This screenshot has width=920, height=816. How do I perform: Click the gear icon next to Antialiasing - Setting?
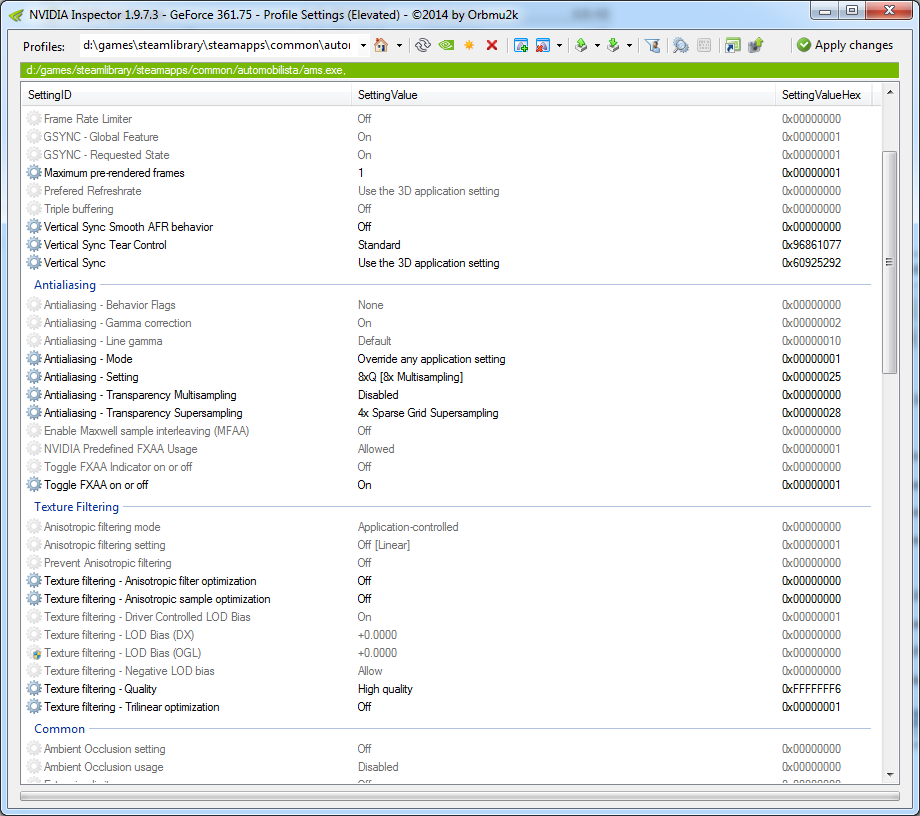[34, 377]
